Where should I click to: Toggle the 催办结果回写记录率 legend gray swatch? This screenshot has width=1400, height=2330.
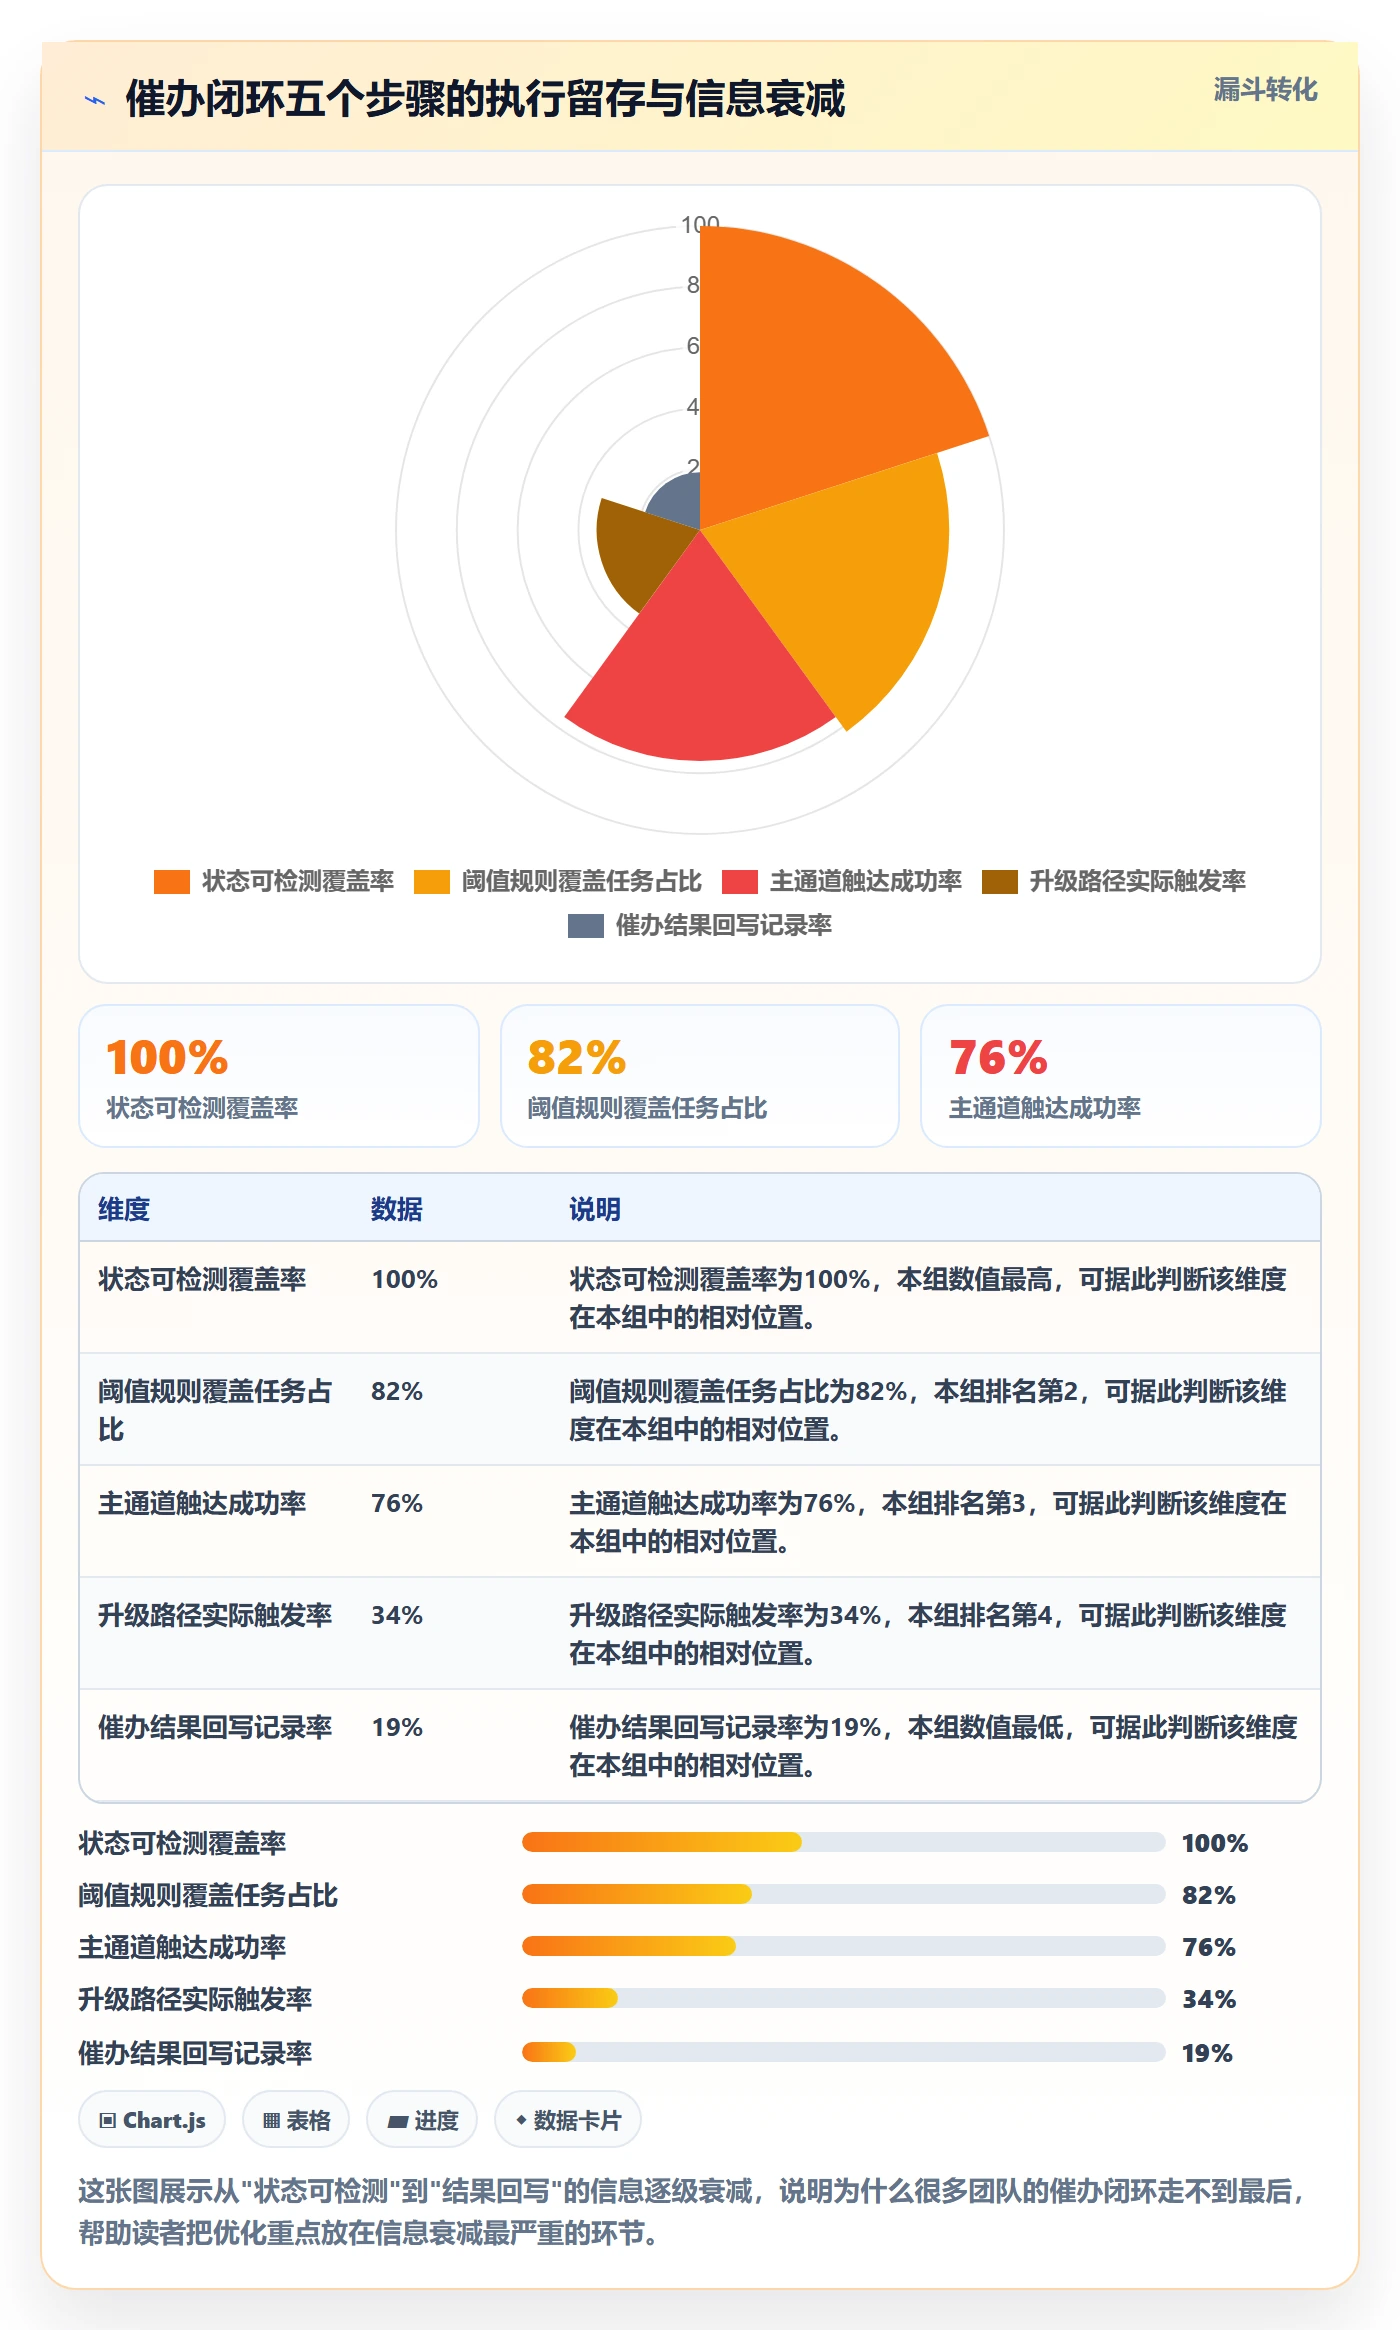pos(585,925)
